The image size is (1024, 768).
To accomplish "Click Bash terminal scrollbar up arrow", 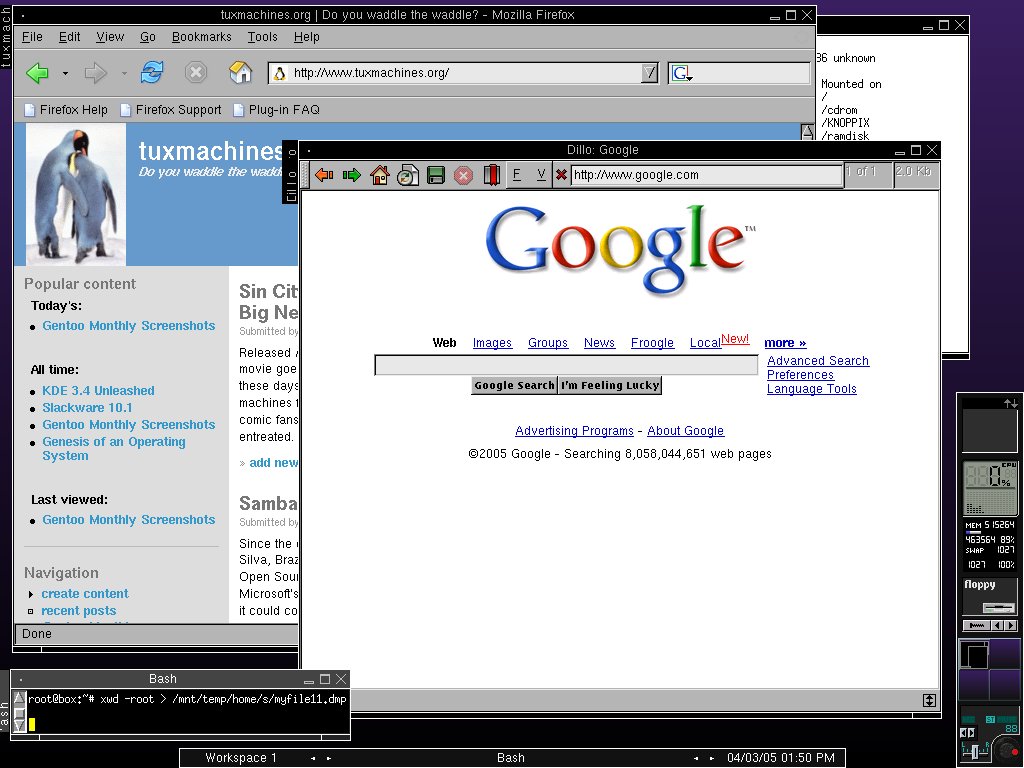I will coord(20,698).
